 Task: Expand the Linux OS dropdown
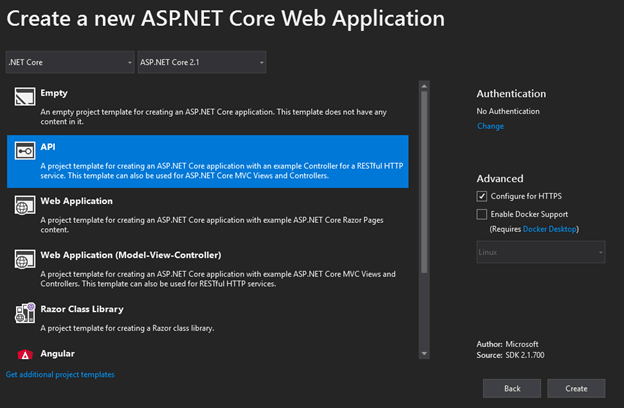click(540, 252)
